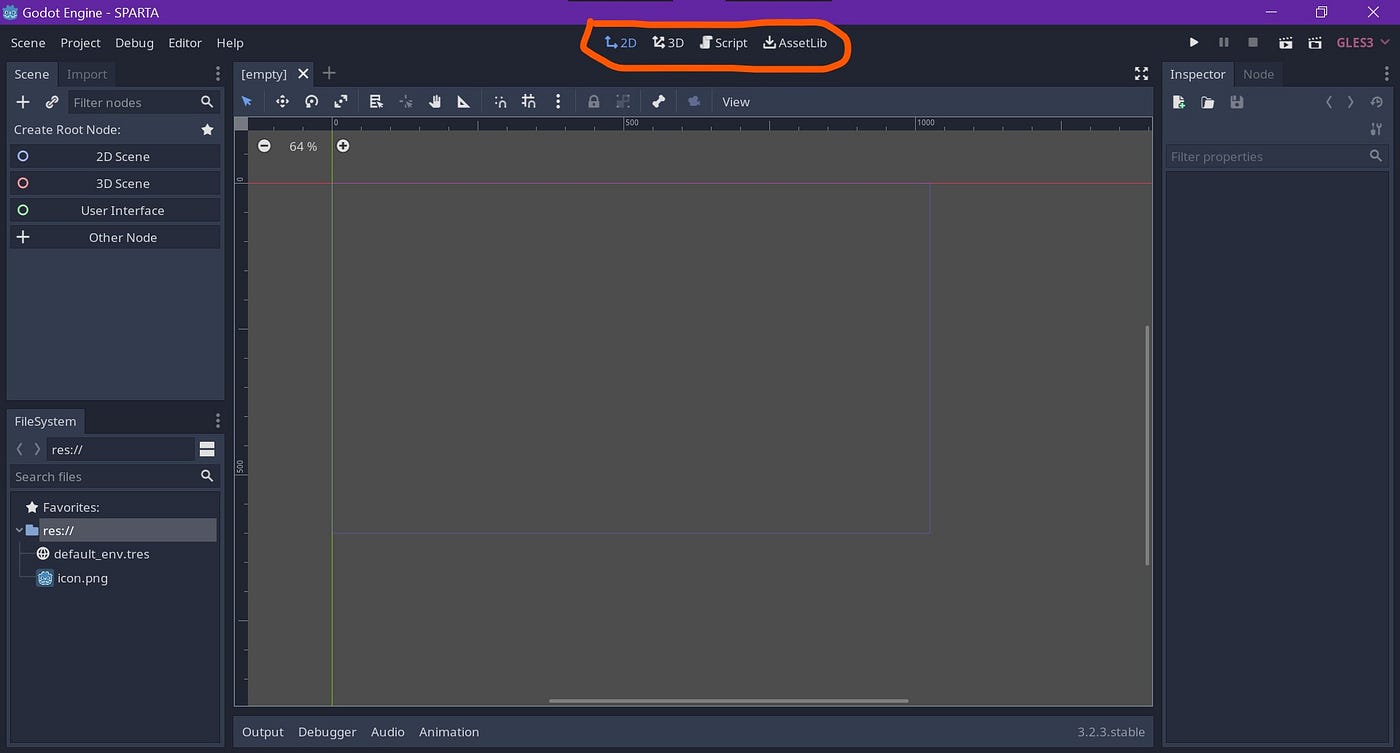This screenshot has width=1400, height=753.
Task: Click the group children icon
Action: pos(623,101)
